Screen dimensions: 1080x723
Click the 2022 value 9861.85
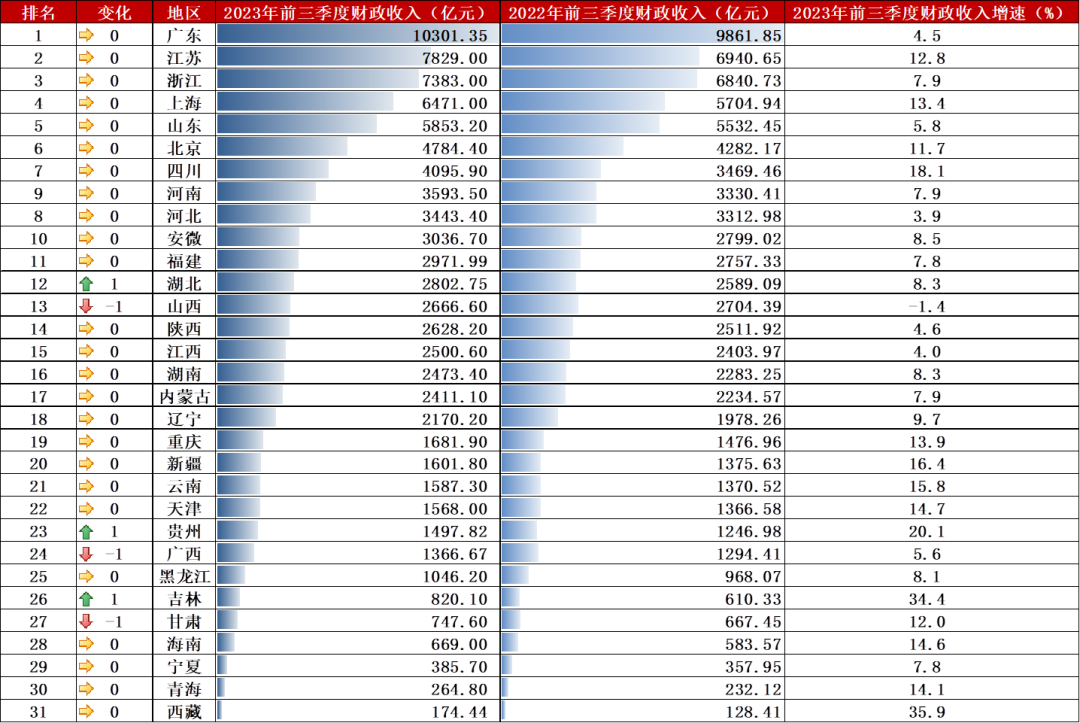tap(749, 36)
